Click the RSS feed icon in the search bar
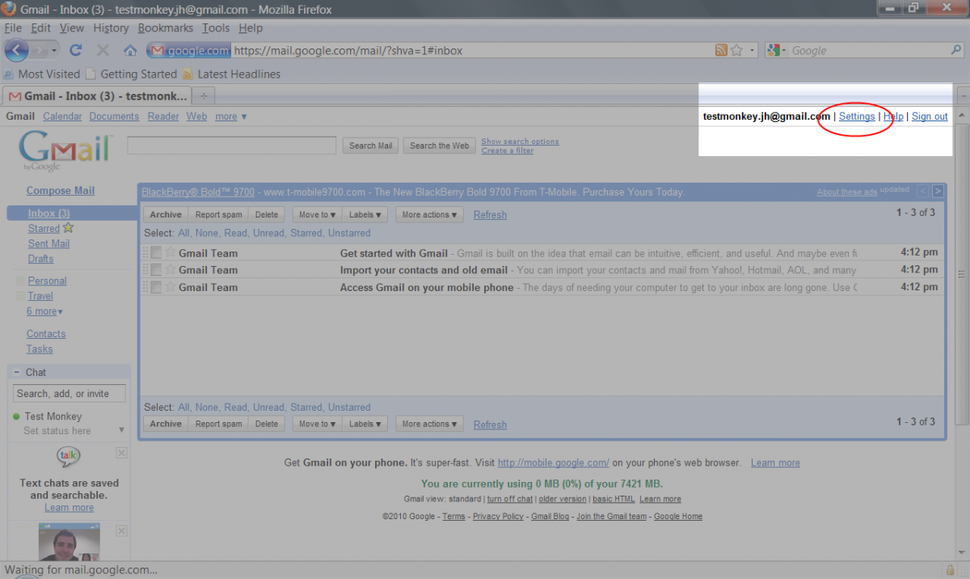Viewport: 970px width, 579px height. pyautogui.click(x=719, y=48)
